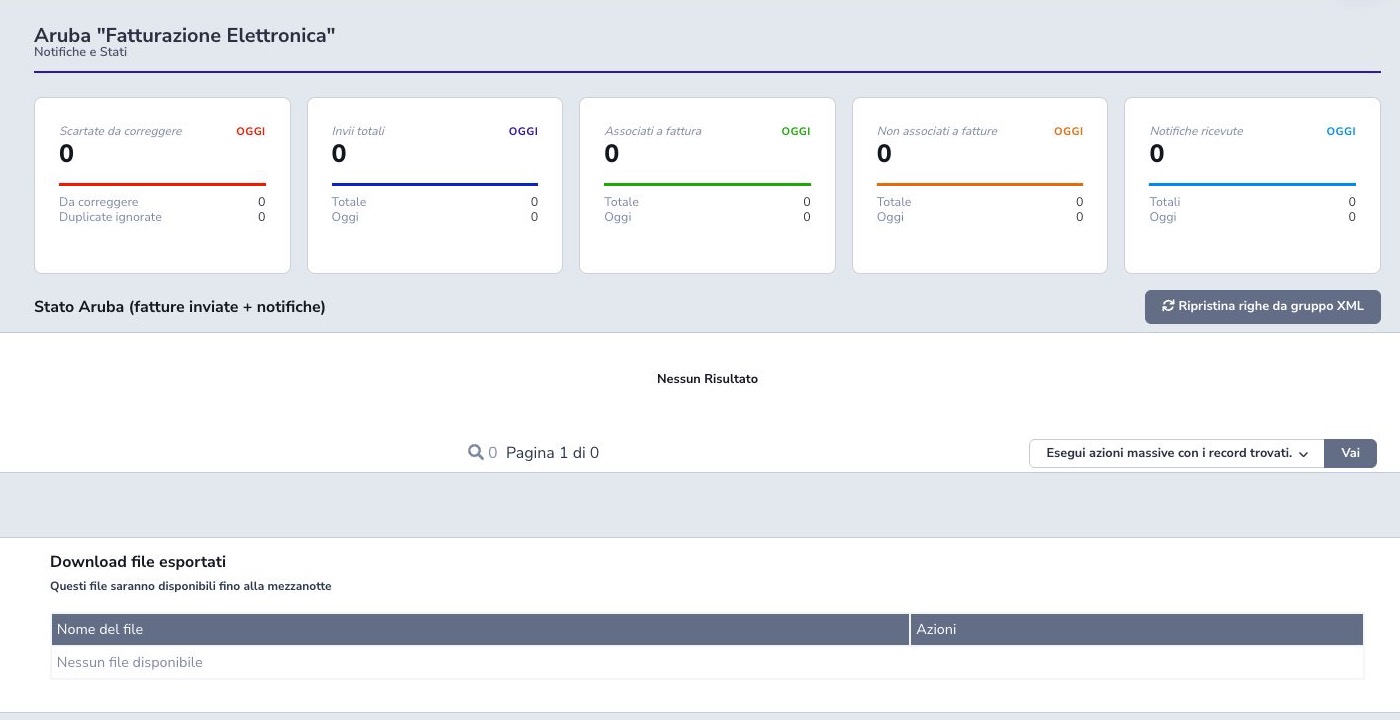Click Stato Aruba (fatture inviate + notifiche) heading
1400x720 pixels.
(x=180, y=307)
